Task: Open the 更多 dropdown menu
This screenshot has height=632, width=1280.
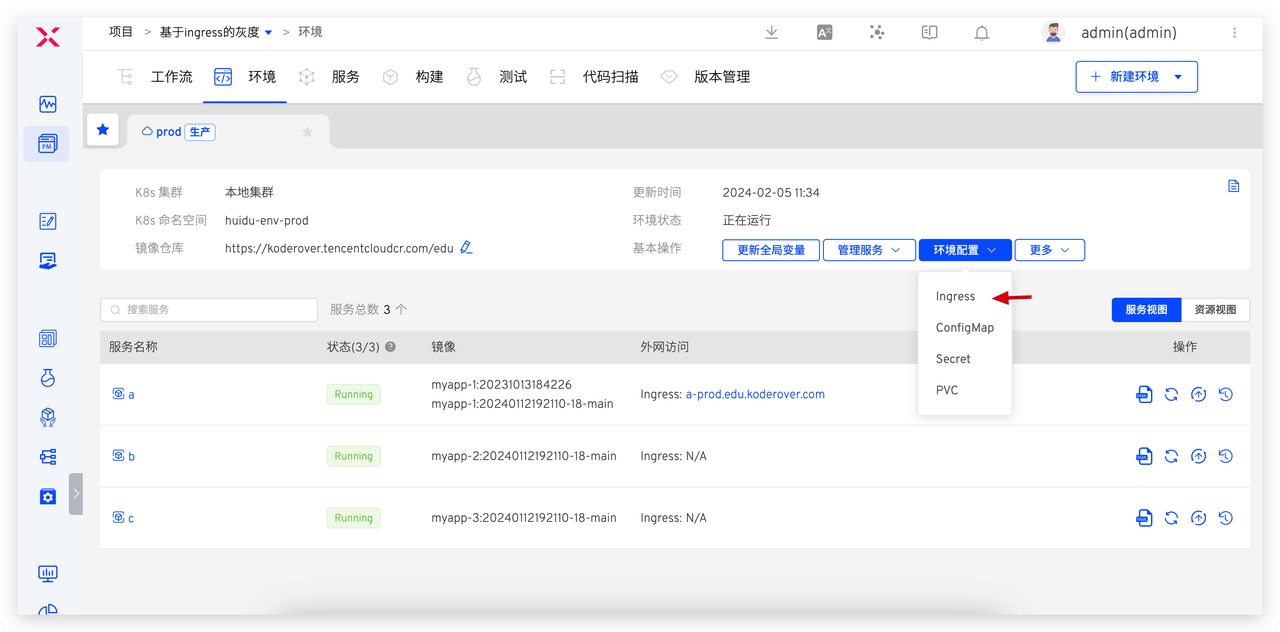Action: point(1049,250)
